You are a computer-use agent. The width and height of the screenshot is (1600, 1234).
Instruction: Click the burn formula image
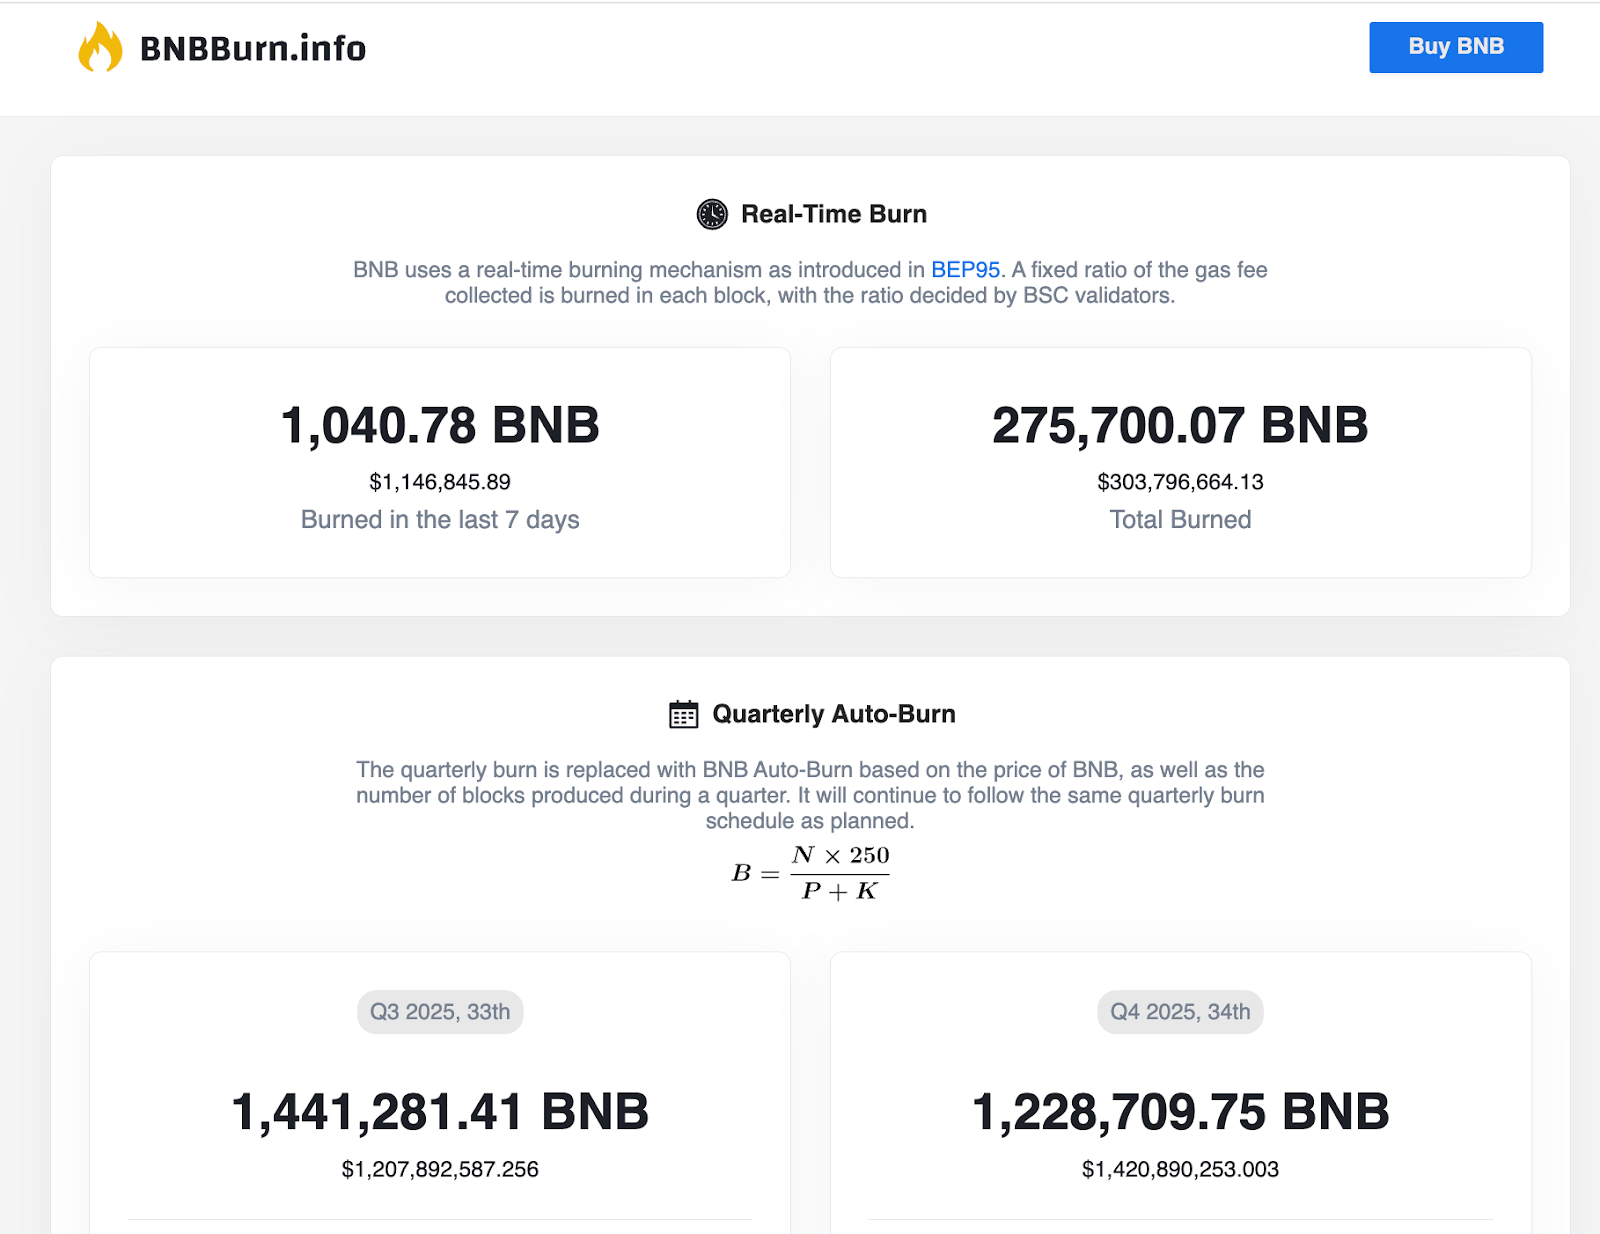[x=812, y=870]
